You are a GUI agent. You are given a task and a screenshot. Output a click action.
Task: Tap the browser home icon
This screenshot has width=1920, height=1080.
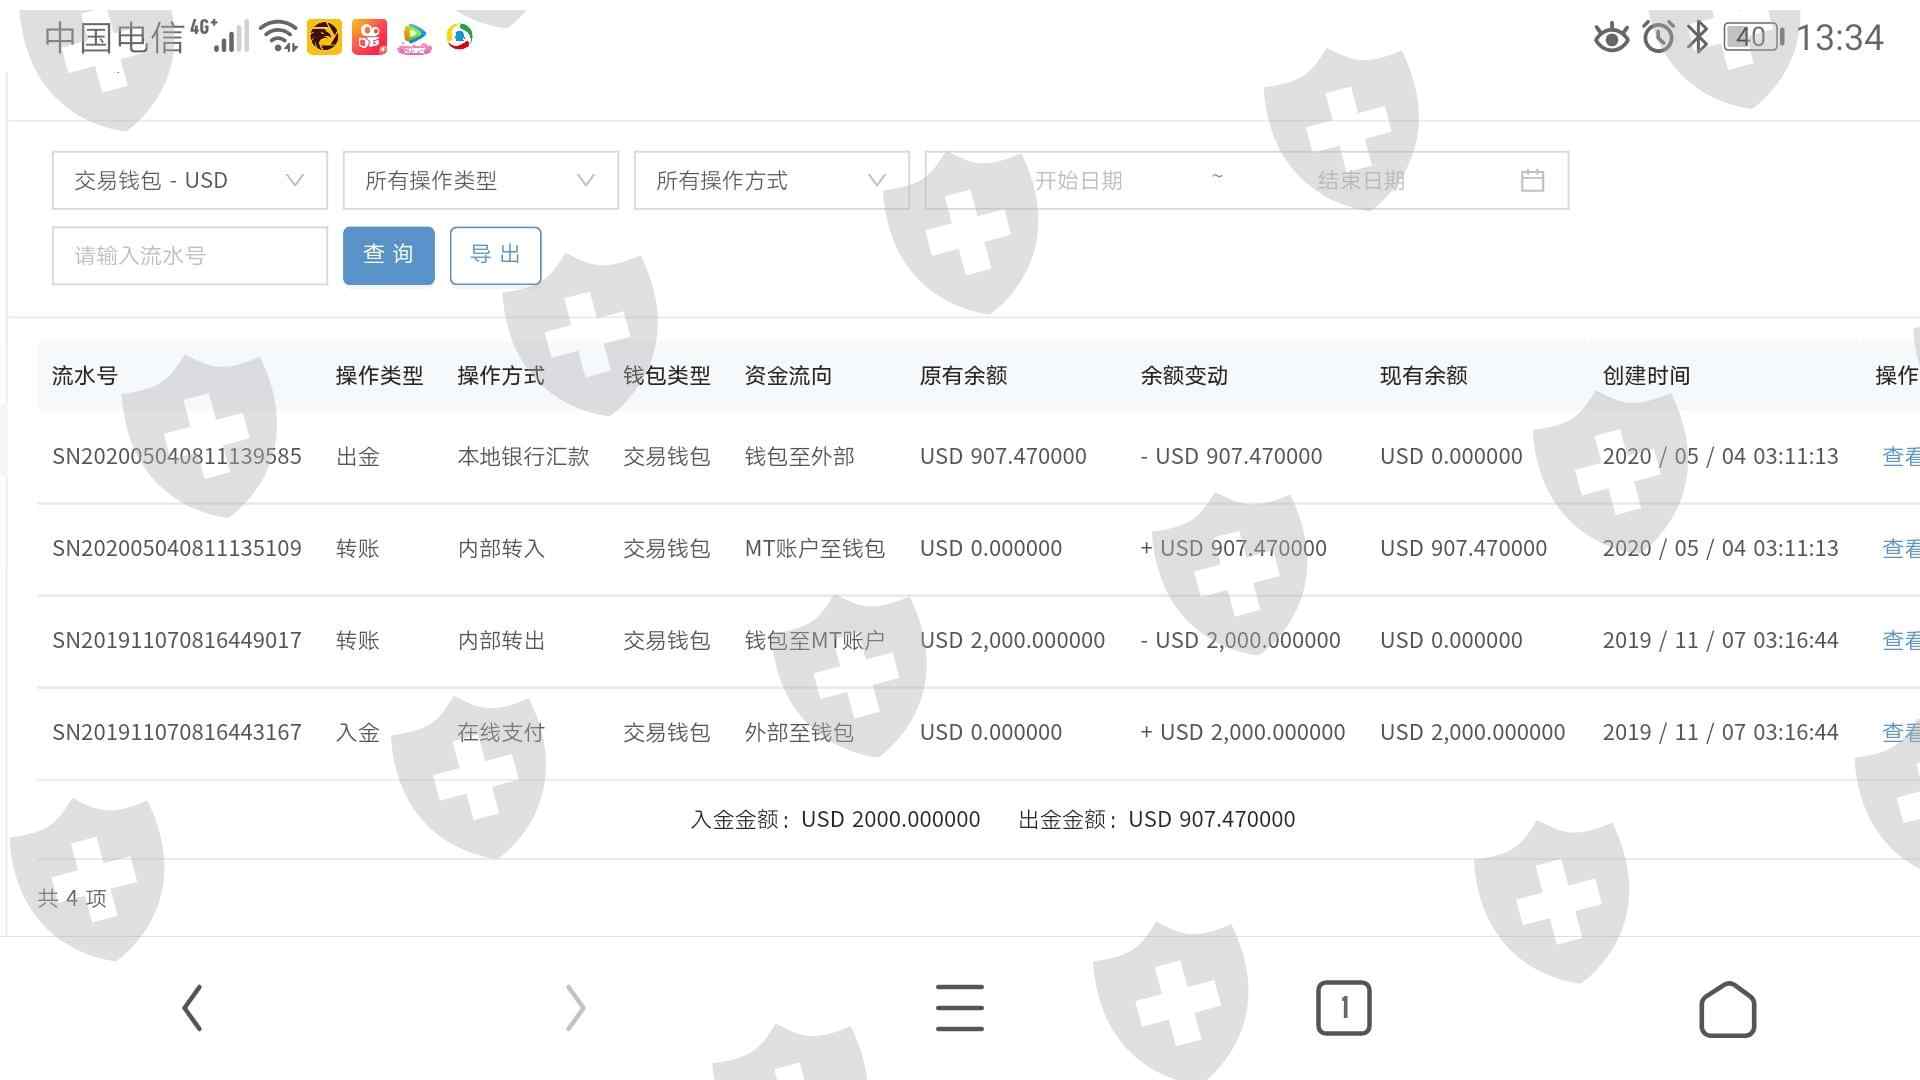(1727, 1009)
